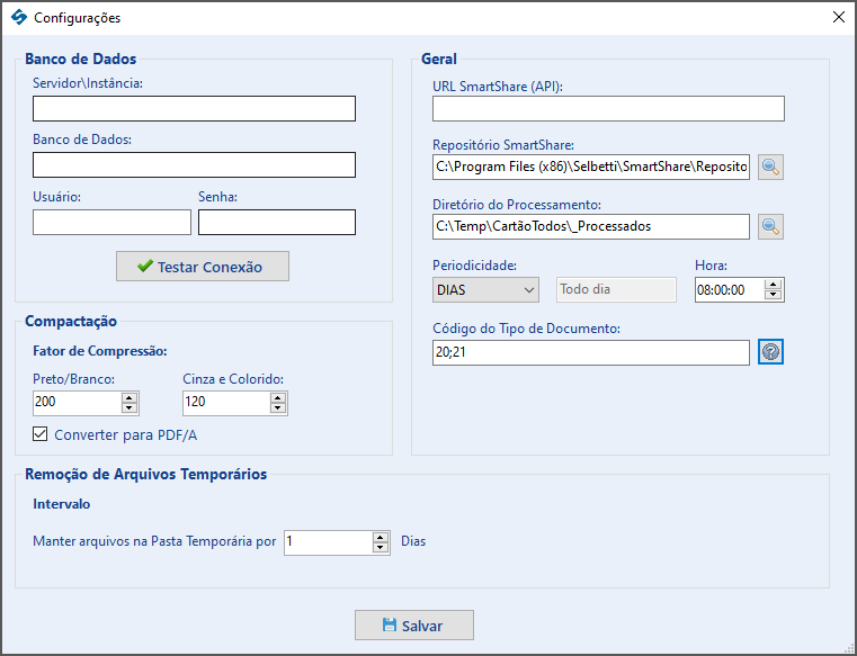
Task: Close the Configurações window
Action: (838, 17)
